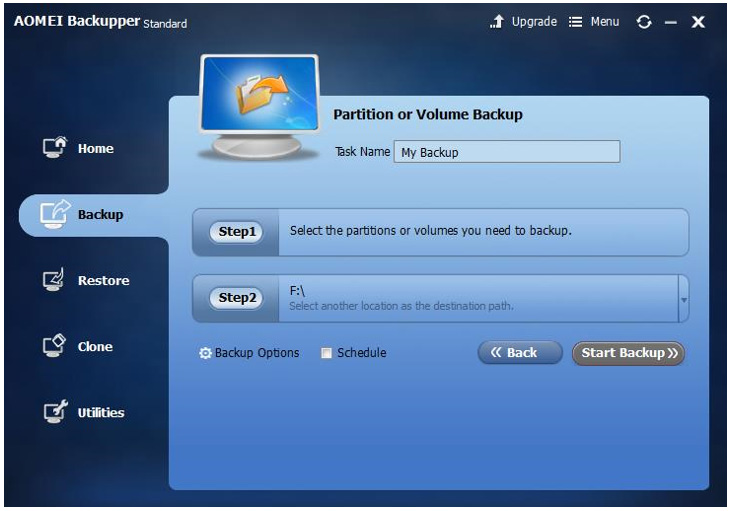
Task: Close the AOMEI Backupper window
Action: click(x=698, y=22)
